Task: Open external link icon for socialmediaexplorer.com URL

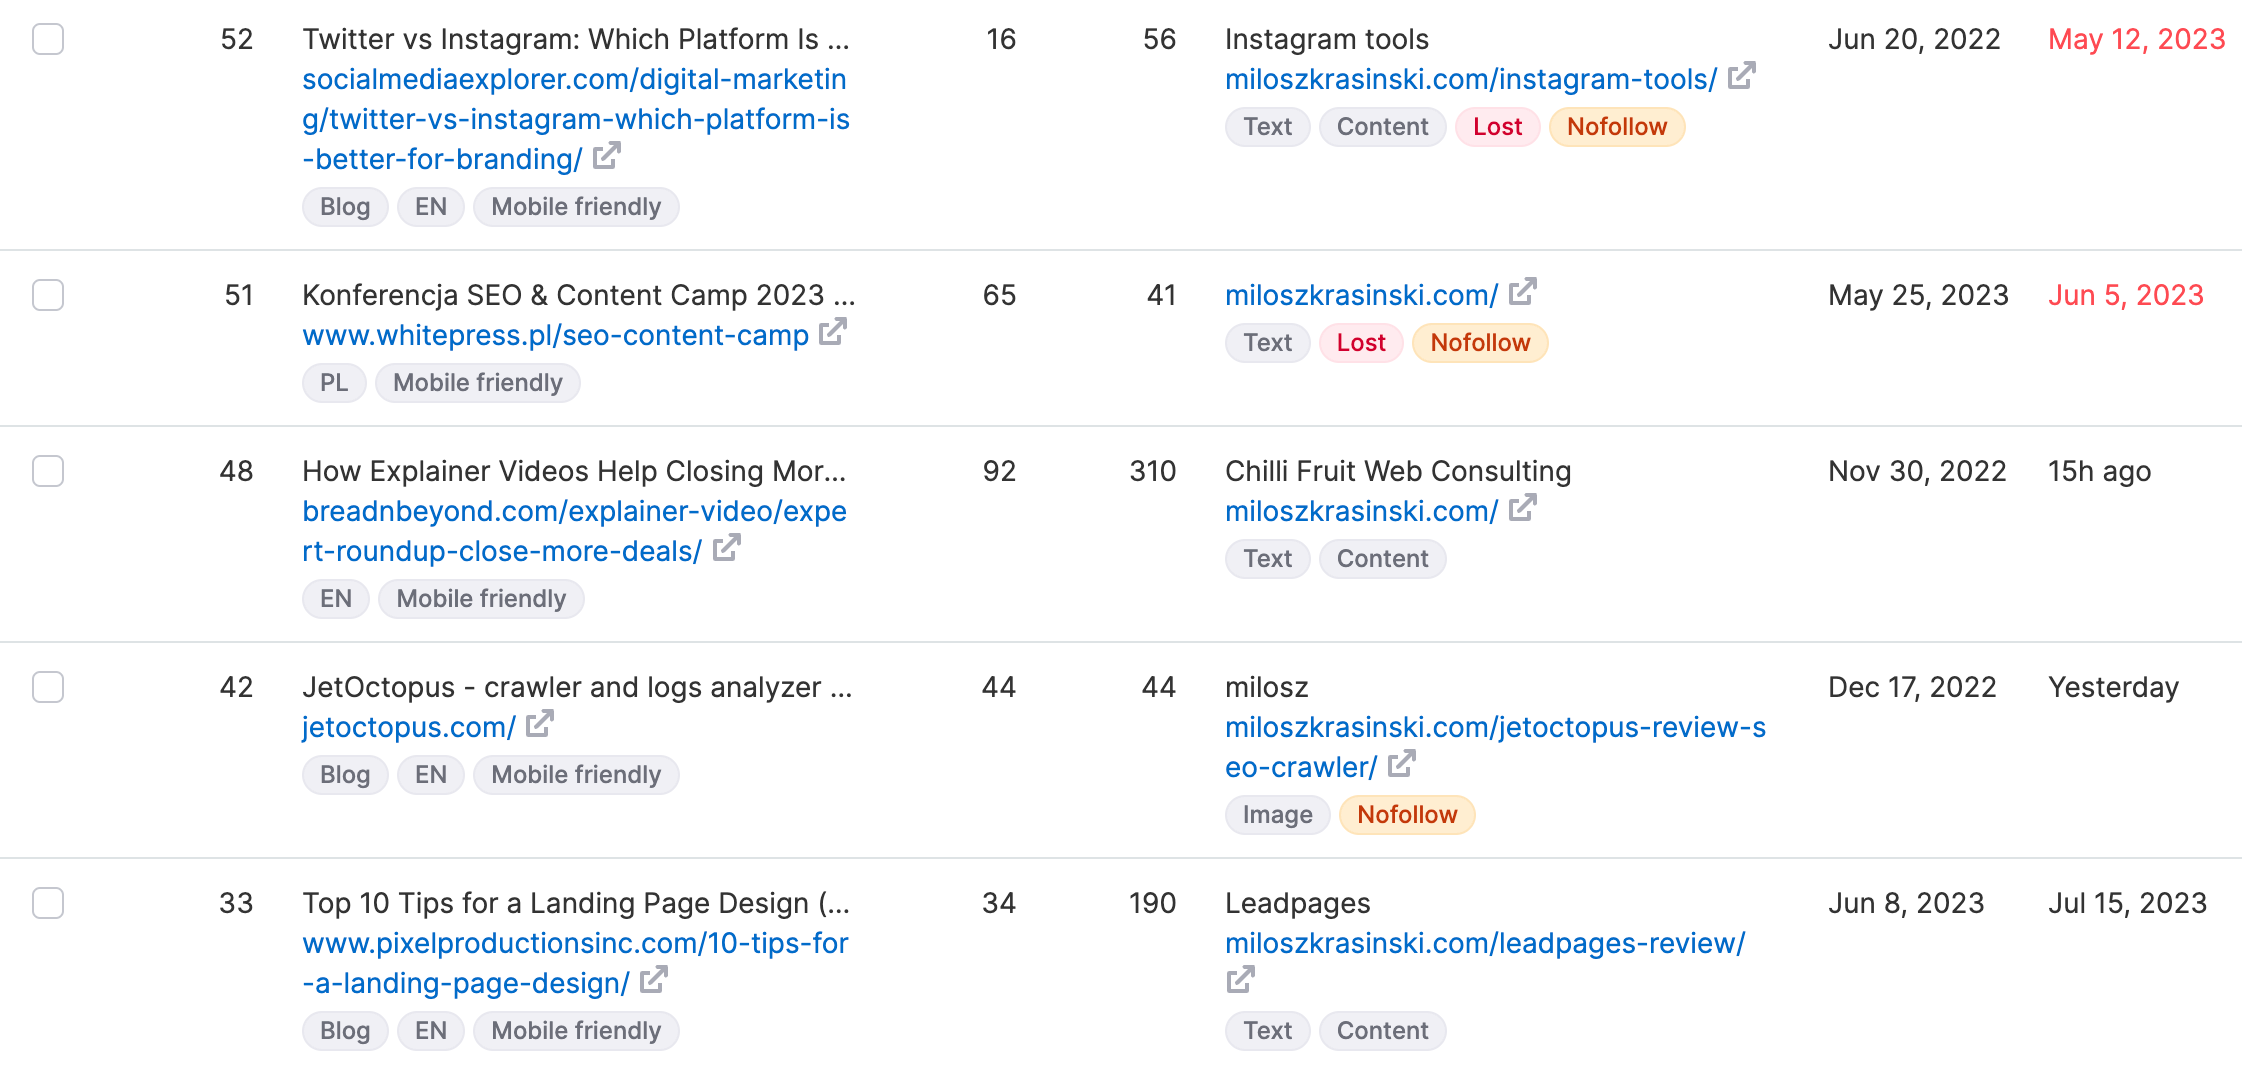Action: 607,156
